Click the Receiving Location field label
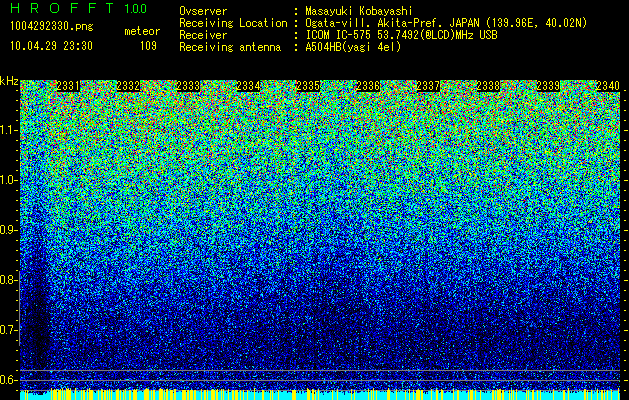The height and width of the screenshot is (400, 629). (233, 23)
